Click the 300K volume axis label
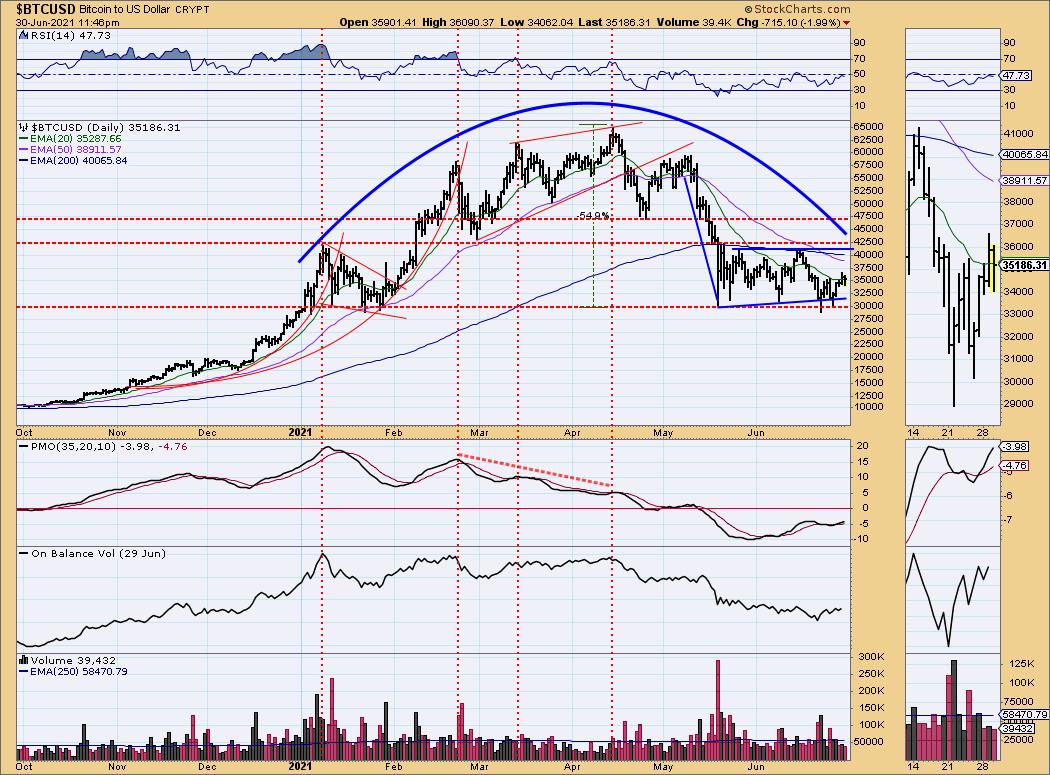The width and height of the screenshot is (1050, 775). (872, 656)
